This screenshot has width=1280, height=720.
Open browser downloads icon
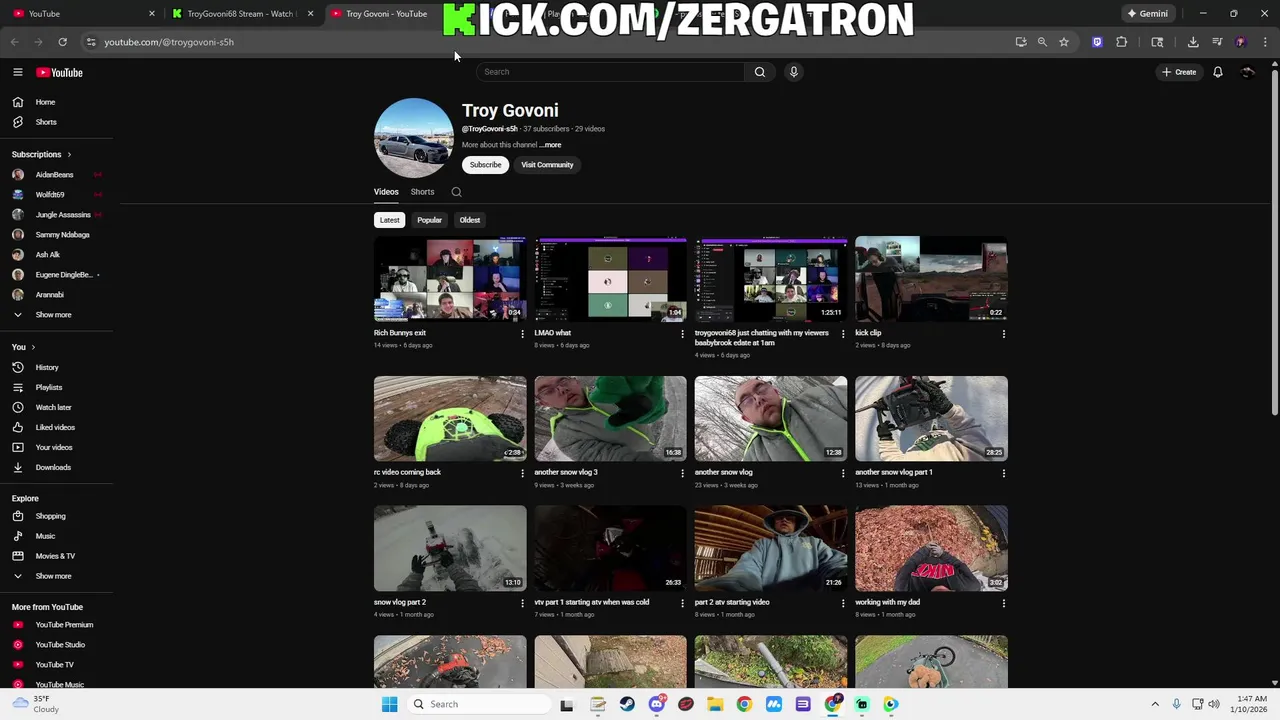click(1193, 42)
